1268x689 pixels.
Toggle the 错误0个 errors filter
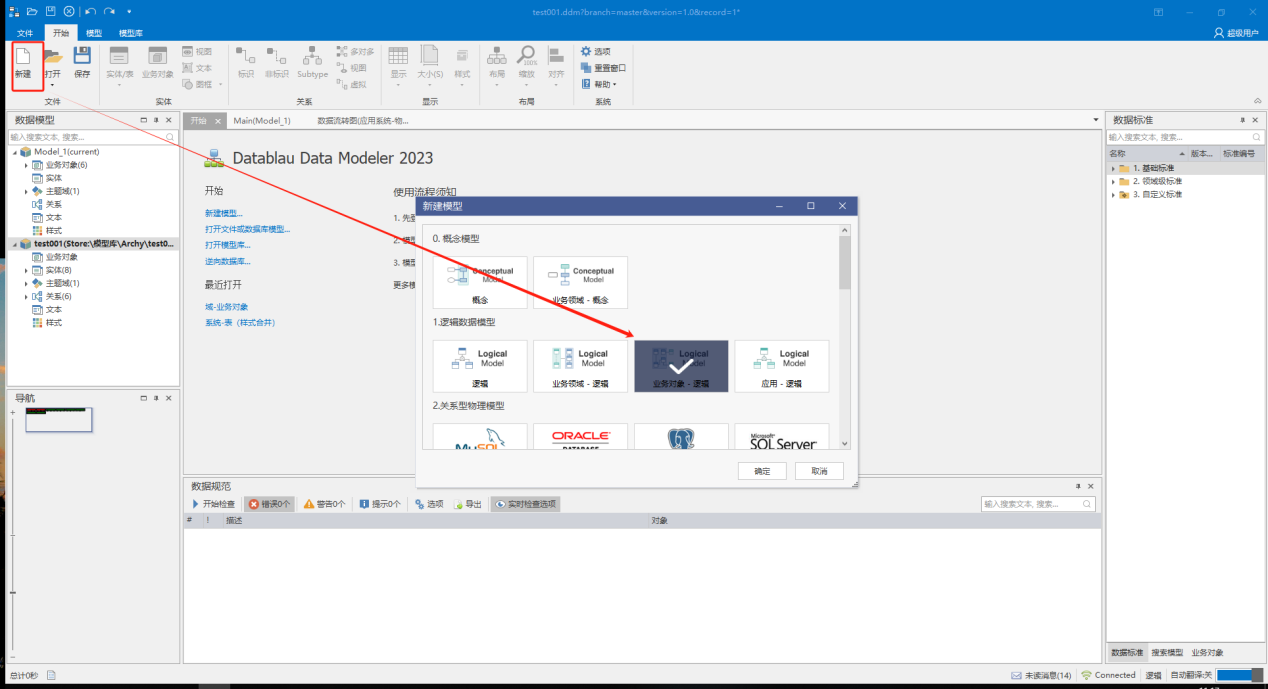click(x=269, y=504)
